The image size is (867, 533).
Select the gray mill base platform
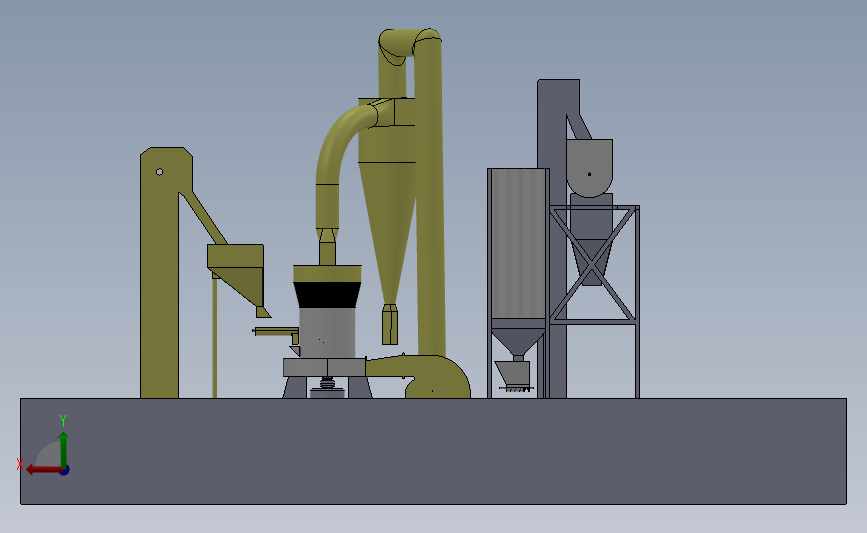tap(325, 368)
